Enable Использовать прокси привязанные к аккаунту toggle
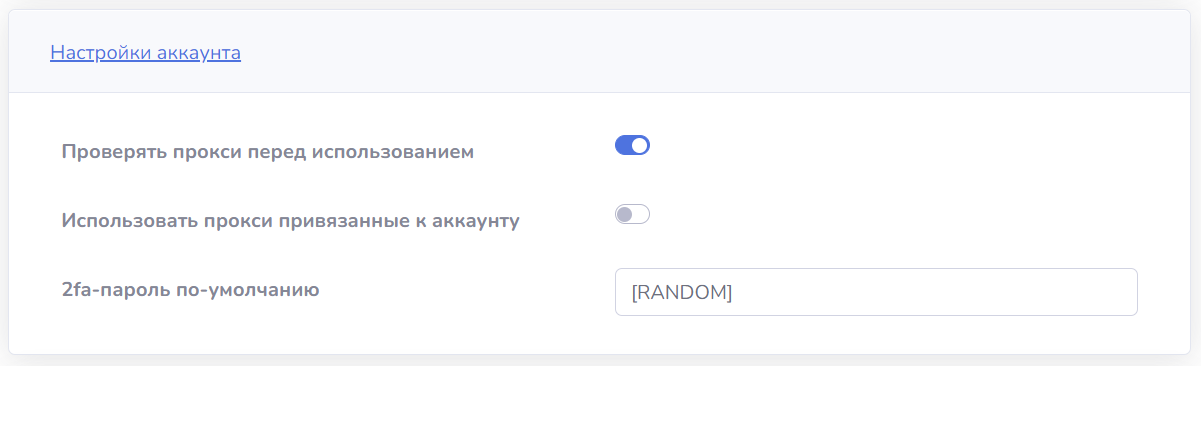The height and width of the screenshot is (432, 1201). [632, 214]
